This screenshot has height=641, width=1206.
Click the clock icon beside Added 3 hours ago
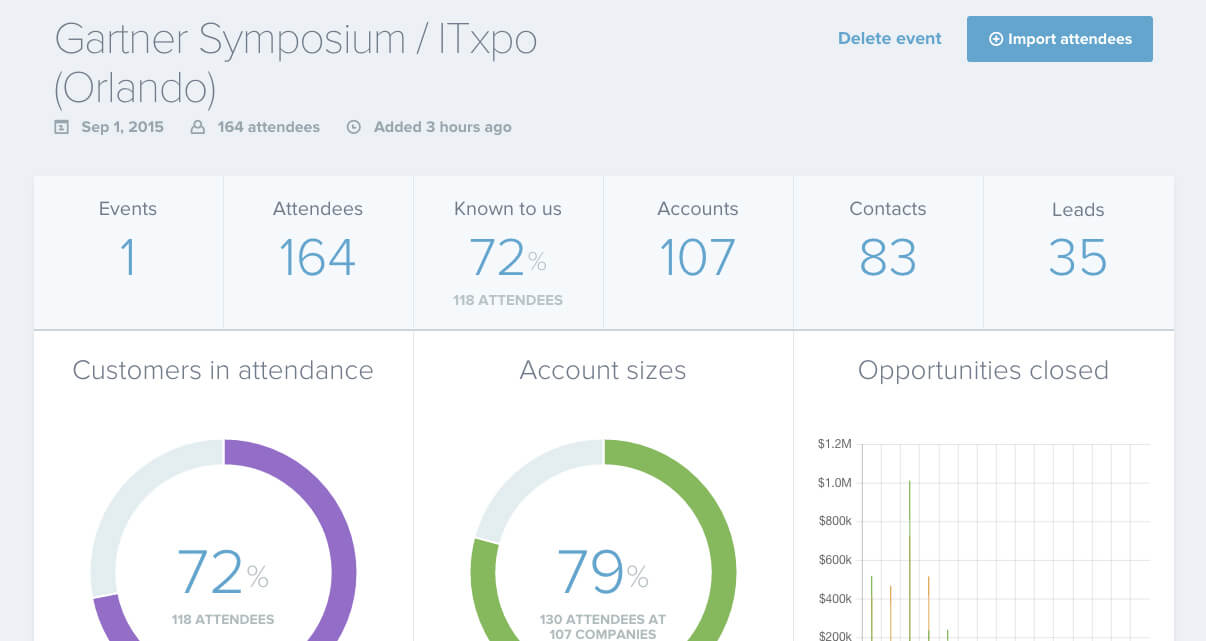click(353, 127)
